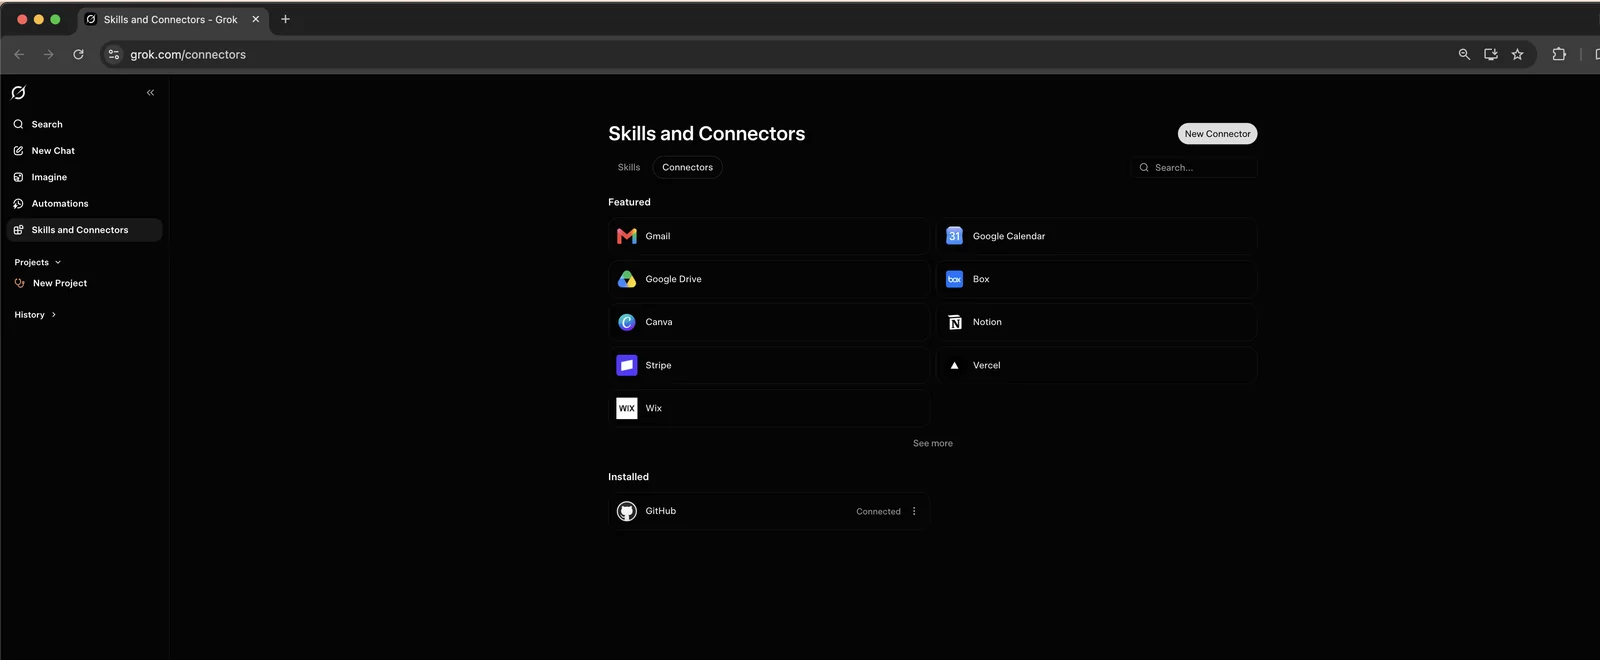1600x660 pixels.
Task: Click the GitHub label text
Action: [x=661, y=511]
